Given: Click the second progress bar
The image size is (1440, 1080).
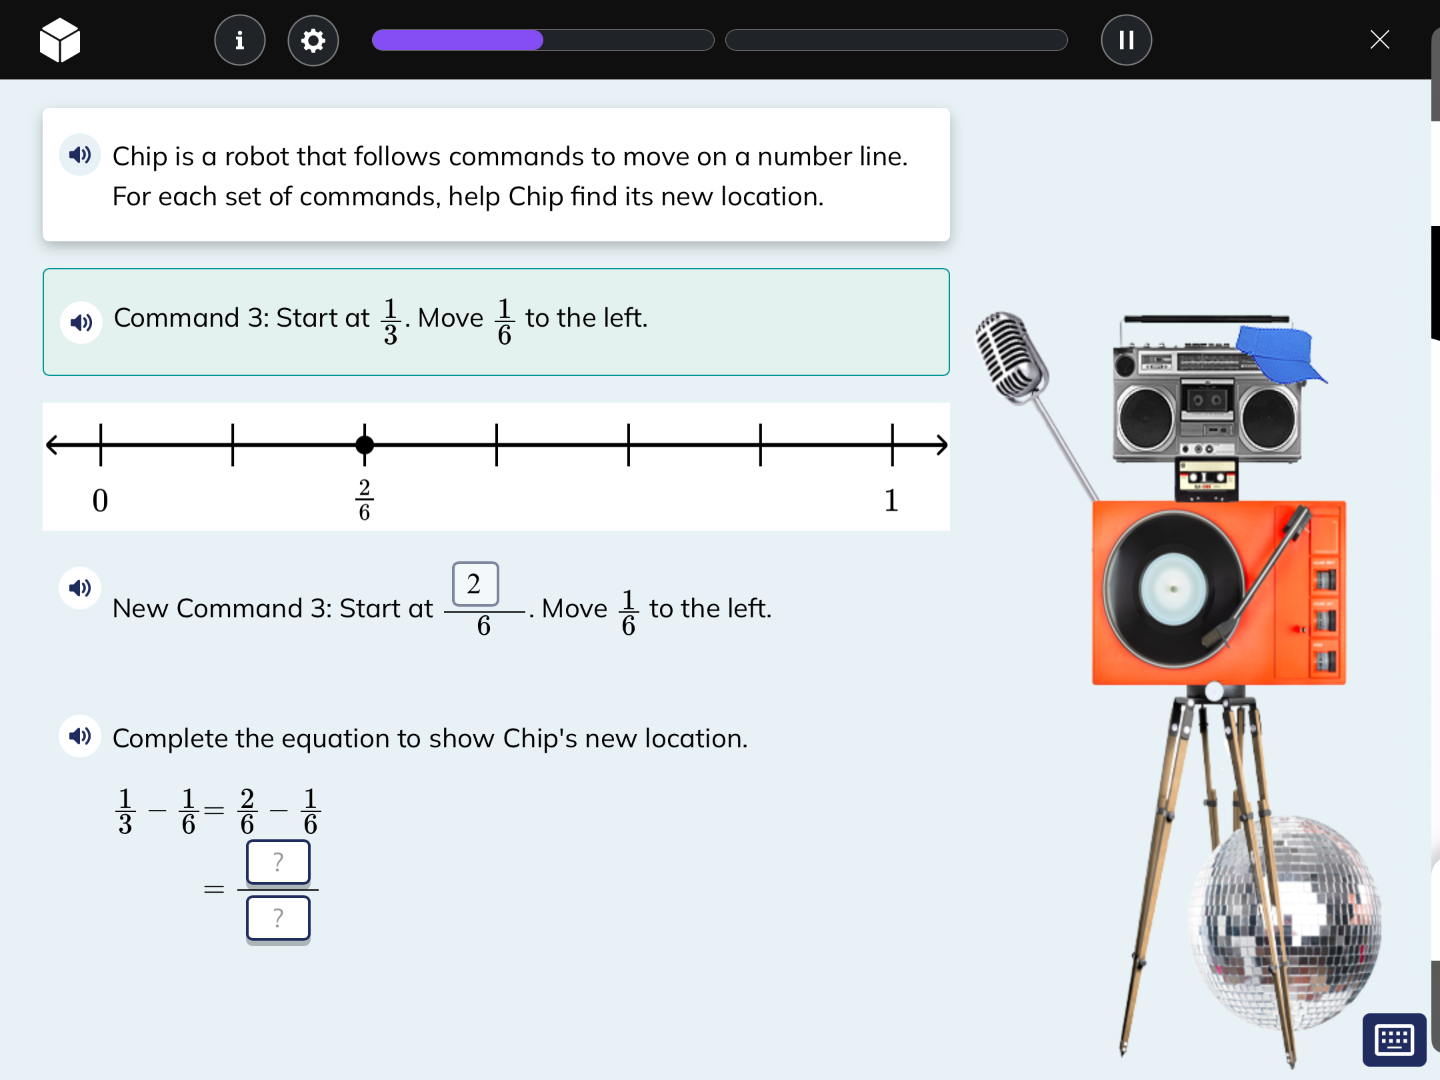Looking at the screenshot, I should [x=897, y=40].
